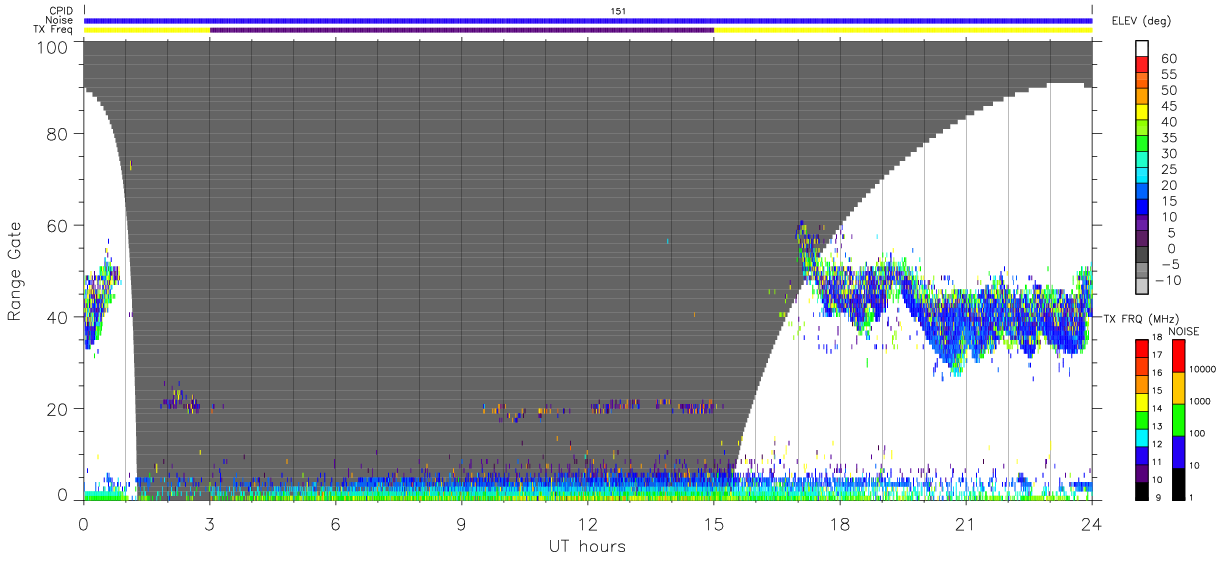Click the 9 tick label on UT axis
1228x567 pixels.
(462, 524)
